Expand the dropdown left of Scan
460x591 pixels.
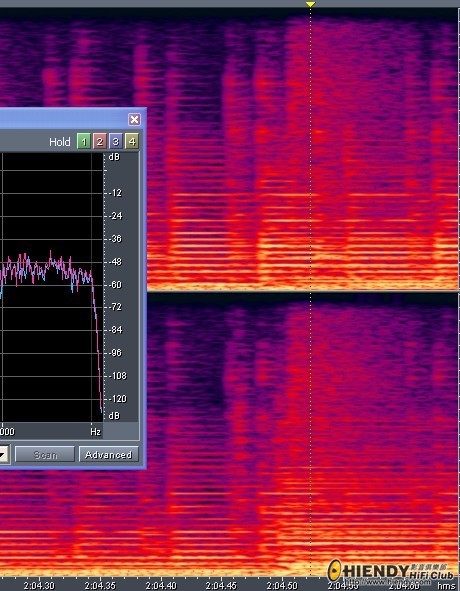[4, 455]
